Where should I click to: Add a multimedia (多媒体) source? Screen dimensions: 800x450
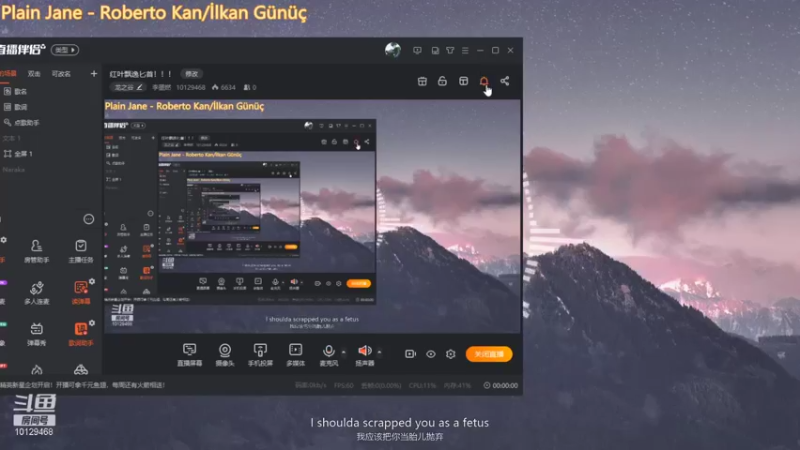pos(295,355)
